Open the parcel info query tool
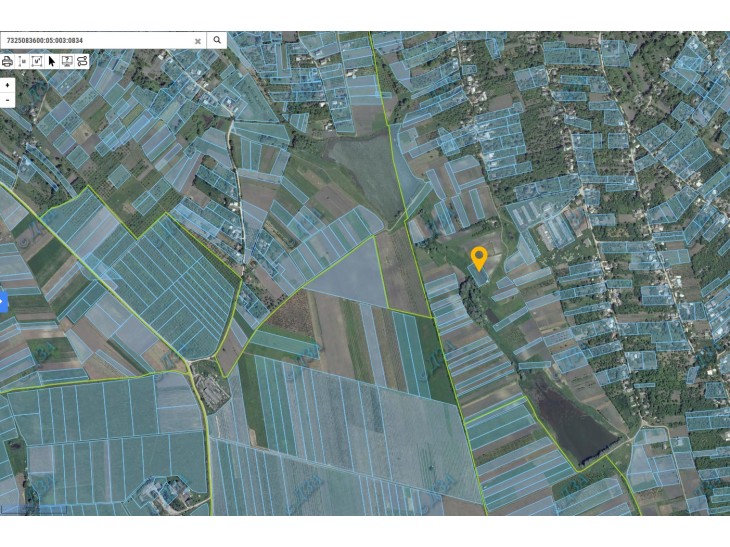730x547 pixels. 67,61
